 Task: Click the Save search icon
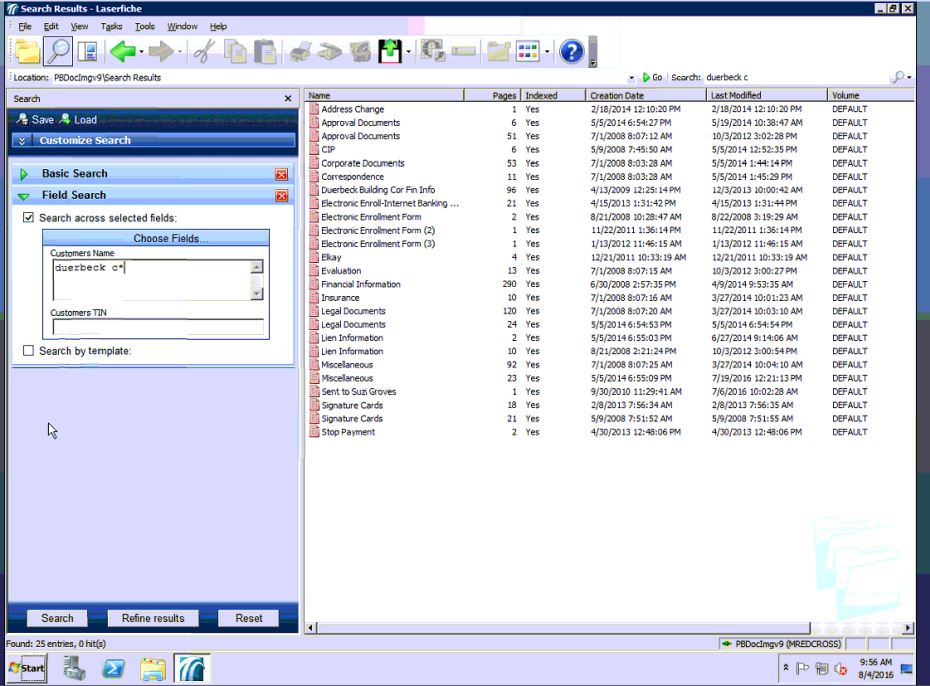(x=34, y=120)
